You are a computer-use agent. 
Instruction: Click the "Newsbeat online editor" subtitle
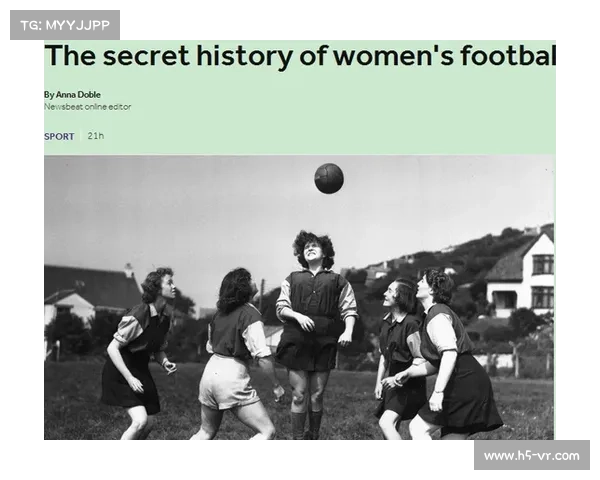(87, 107)
